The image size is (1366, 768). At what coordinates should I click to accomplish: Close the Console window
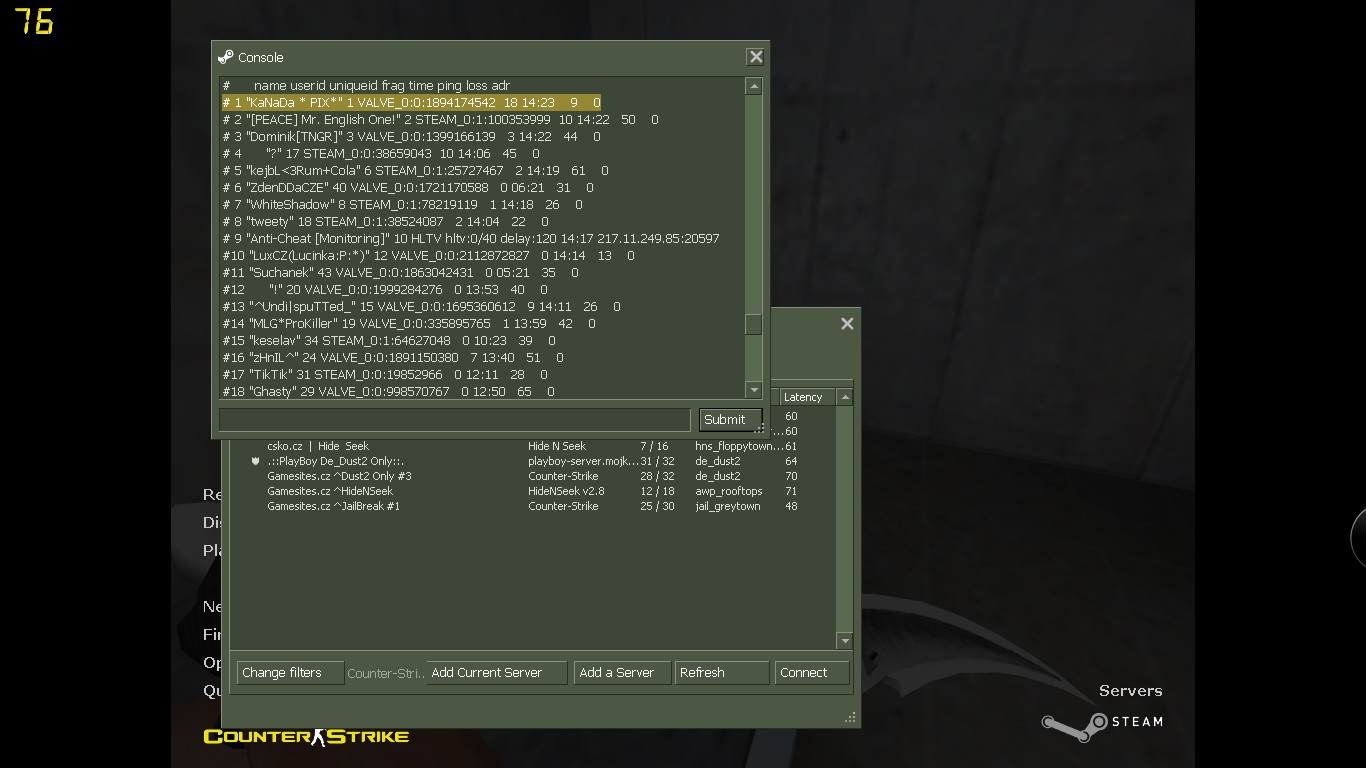tap(756, 57)
